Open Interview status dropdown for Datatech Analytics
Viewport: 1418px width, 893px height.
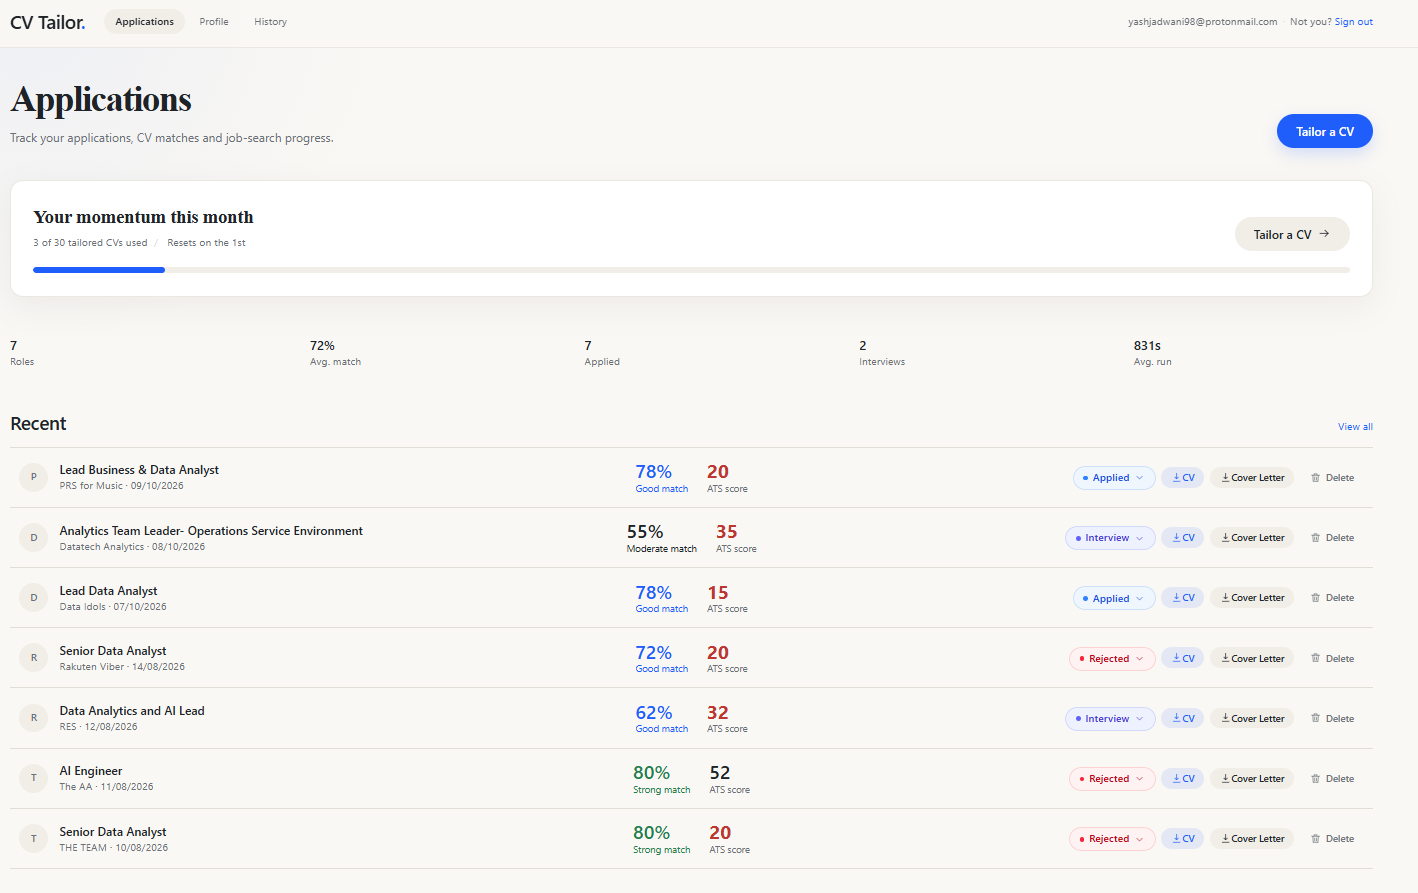1110,538
